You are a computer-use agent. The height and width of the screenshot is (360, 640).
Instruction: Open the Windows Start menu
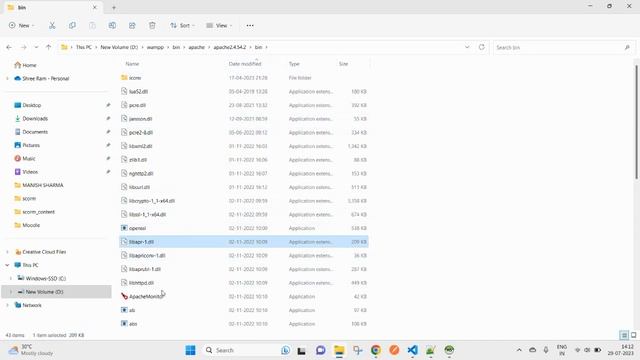[190, 350]
